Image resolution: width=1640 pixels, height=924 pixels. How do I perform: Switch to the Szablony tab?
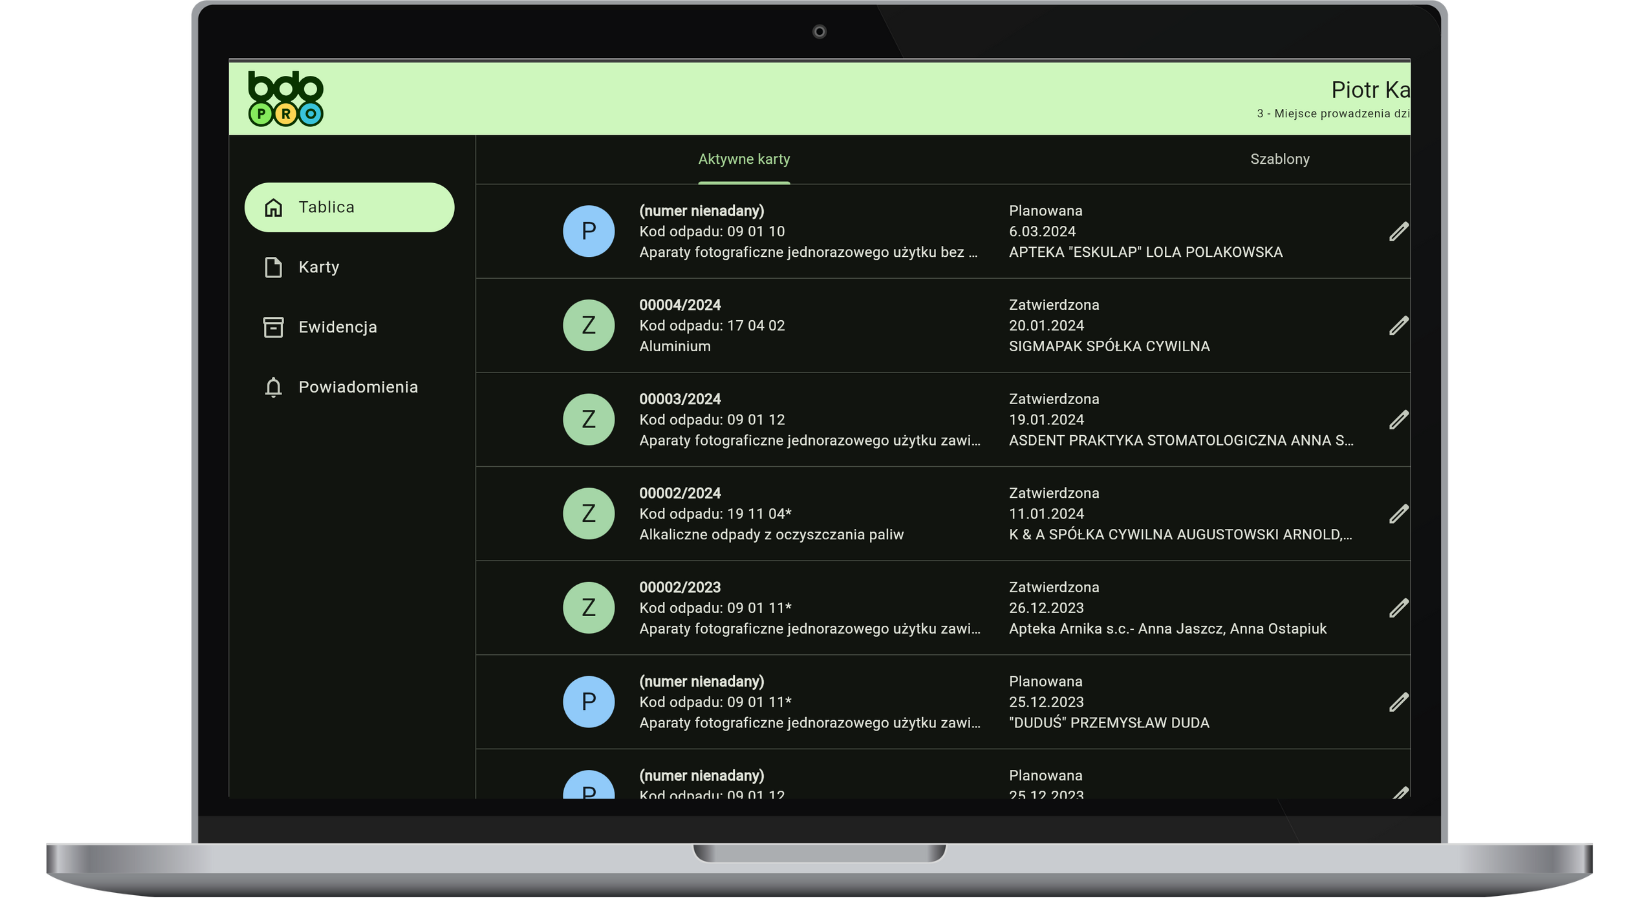1279,159
